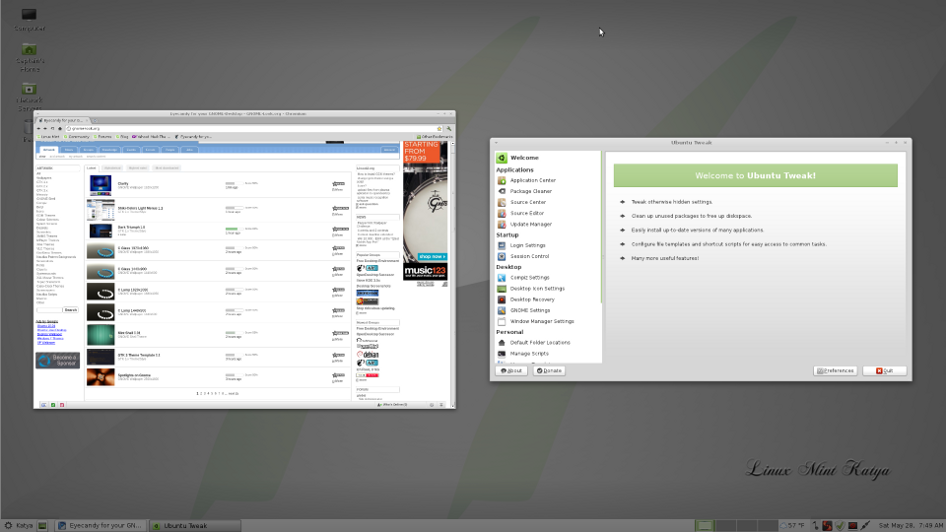Click the Chromium home icon

click(x=60, y=128)
